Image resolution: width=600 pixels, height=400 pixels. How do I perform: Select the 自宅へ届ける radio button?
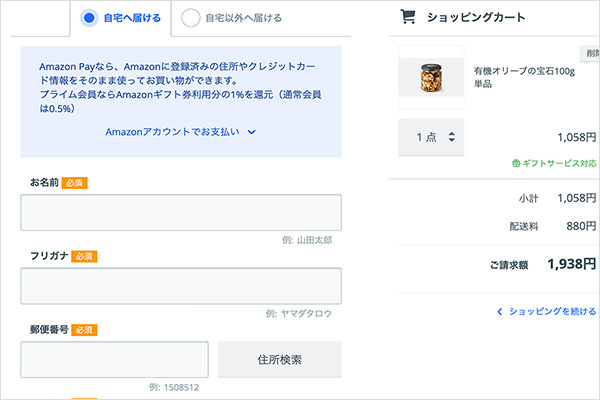(x=90, y=17)
